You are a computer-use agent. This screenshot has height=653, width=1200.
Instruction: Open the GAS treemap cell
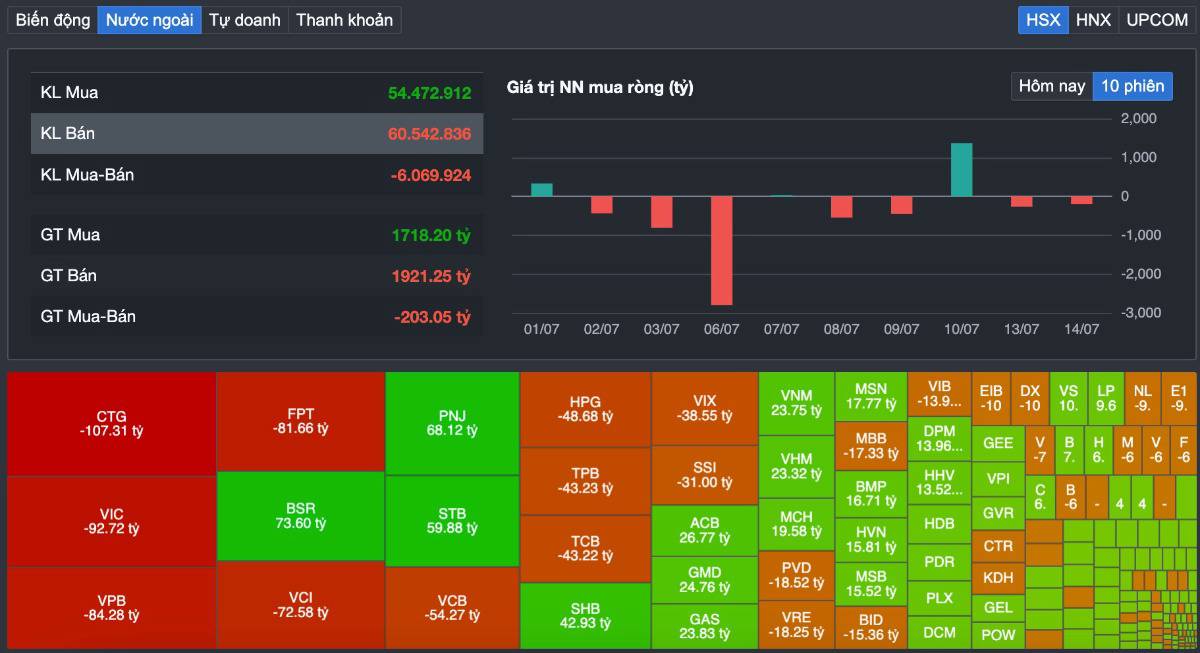[704, 627]
